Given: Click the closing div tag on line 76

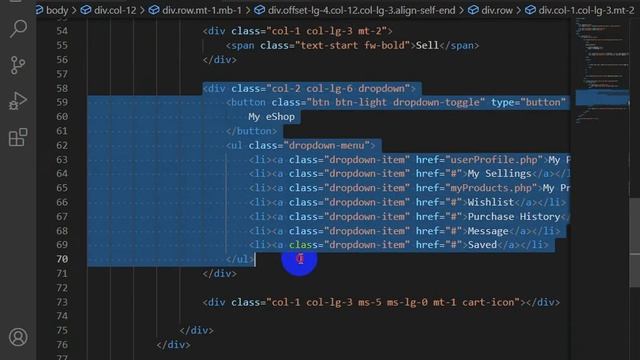Looking at the screenshot, I should 173,345.
